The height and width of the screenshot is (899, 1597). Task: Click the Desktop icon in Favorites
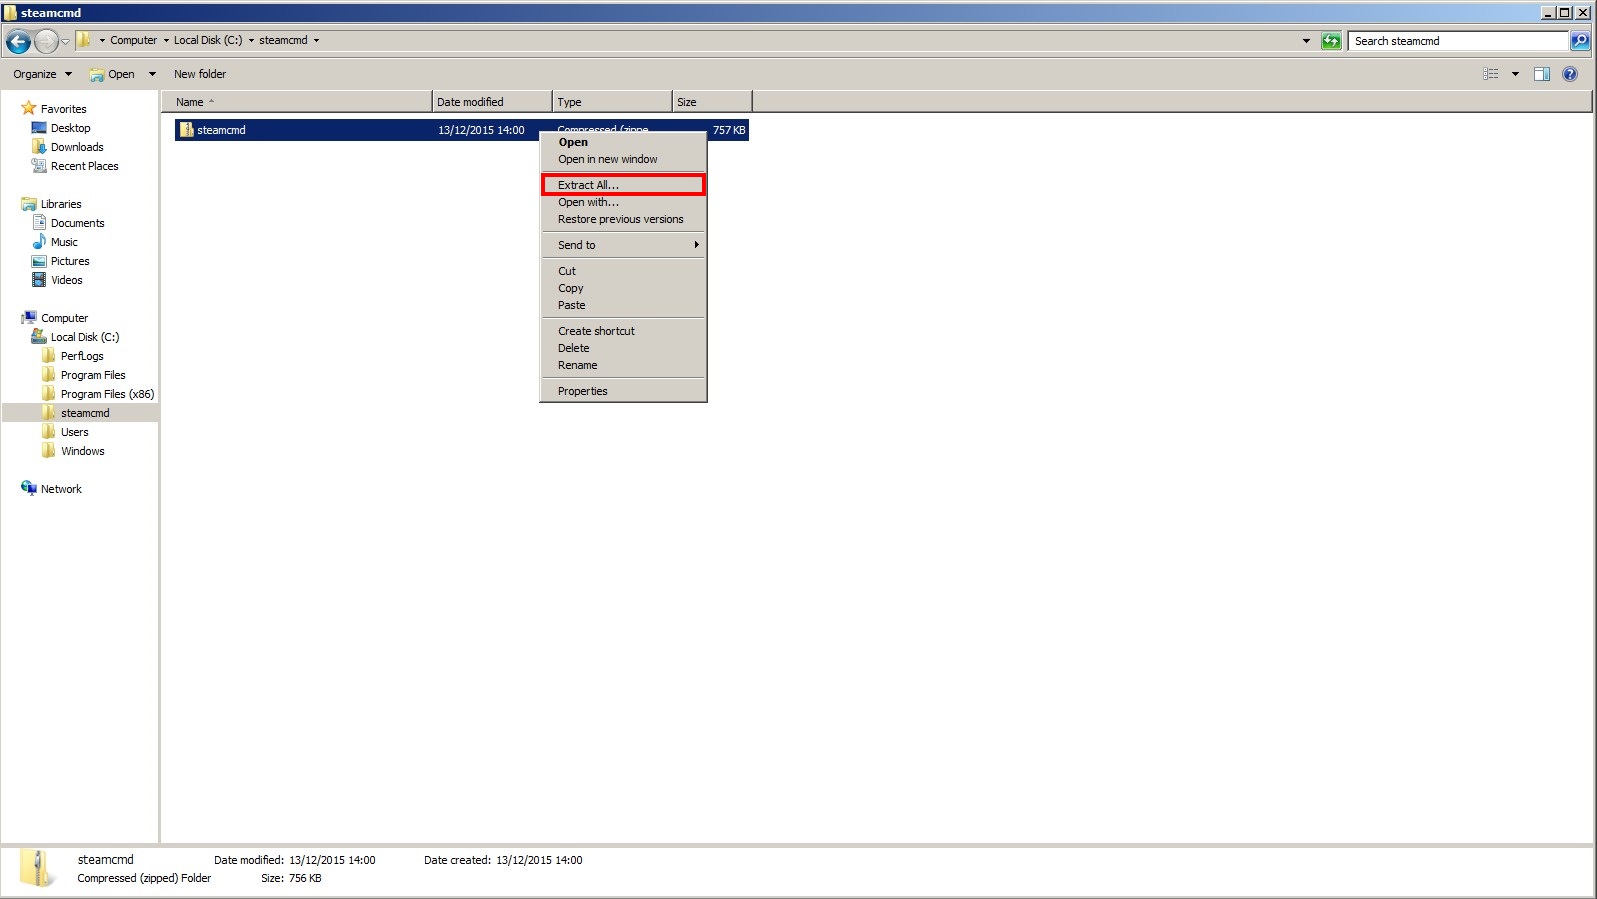point(39,128)
